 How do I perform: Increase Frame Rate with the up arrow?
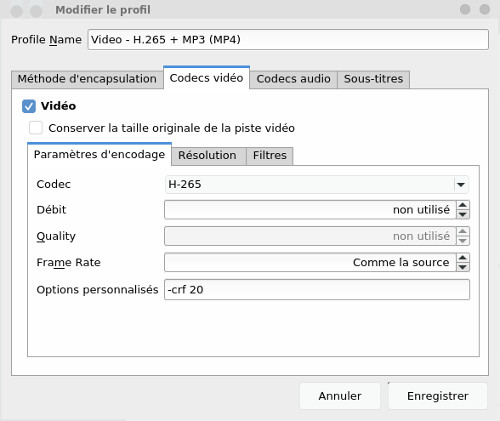(x=463, y=258)
